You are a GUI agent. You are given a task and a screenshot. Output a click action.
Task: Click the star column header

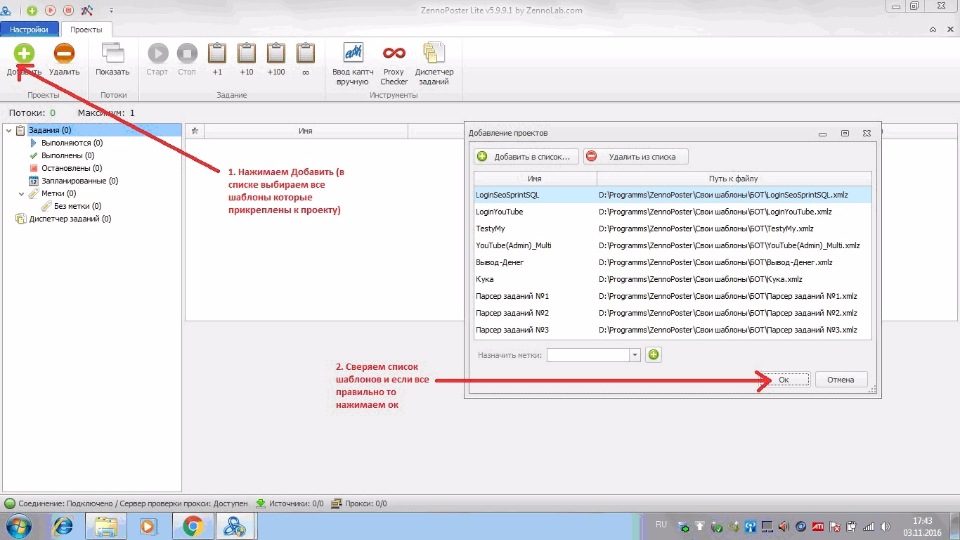[x=195, y=130]
